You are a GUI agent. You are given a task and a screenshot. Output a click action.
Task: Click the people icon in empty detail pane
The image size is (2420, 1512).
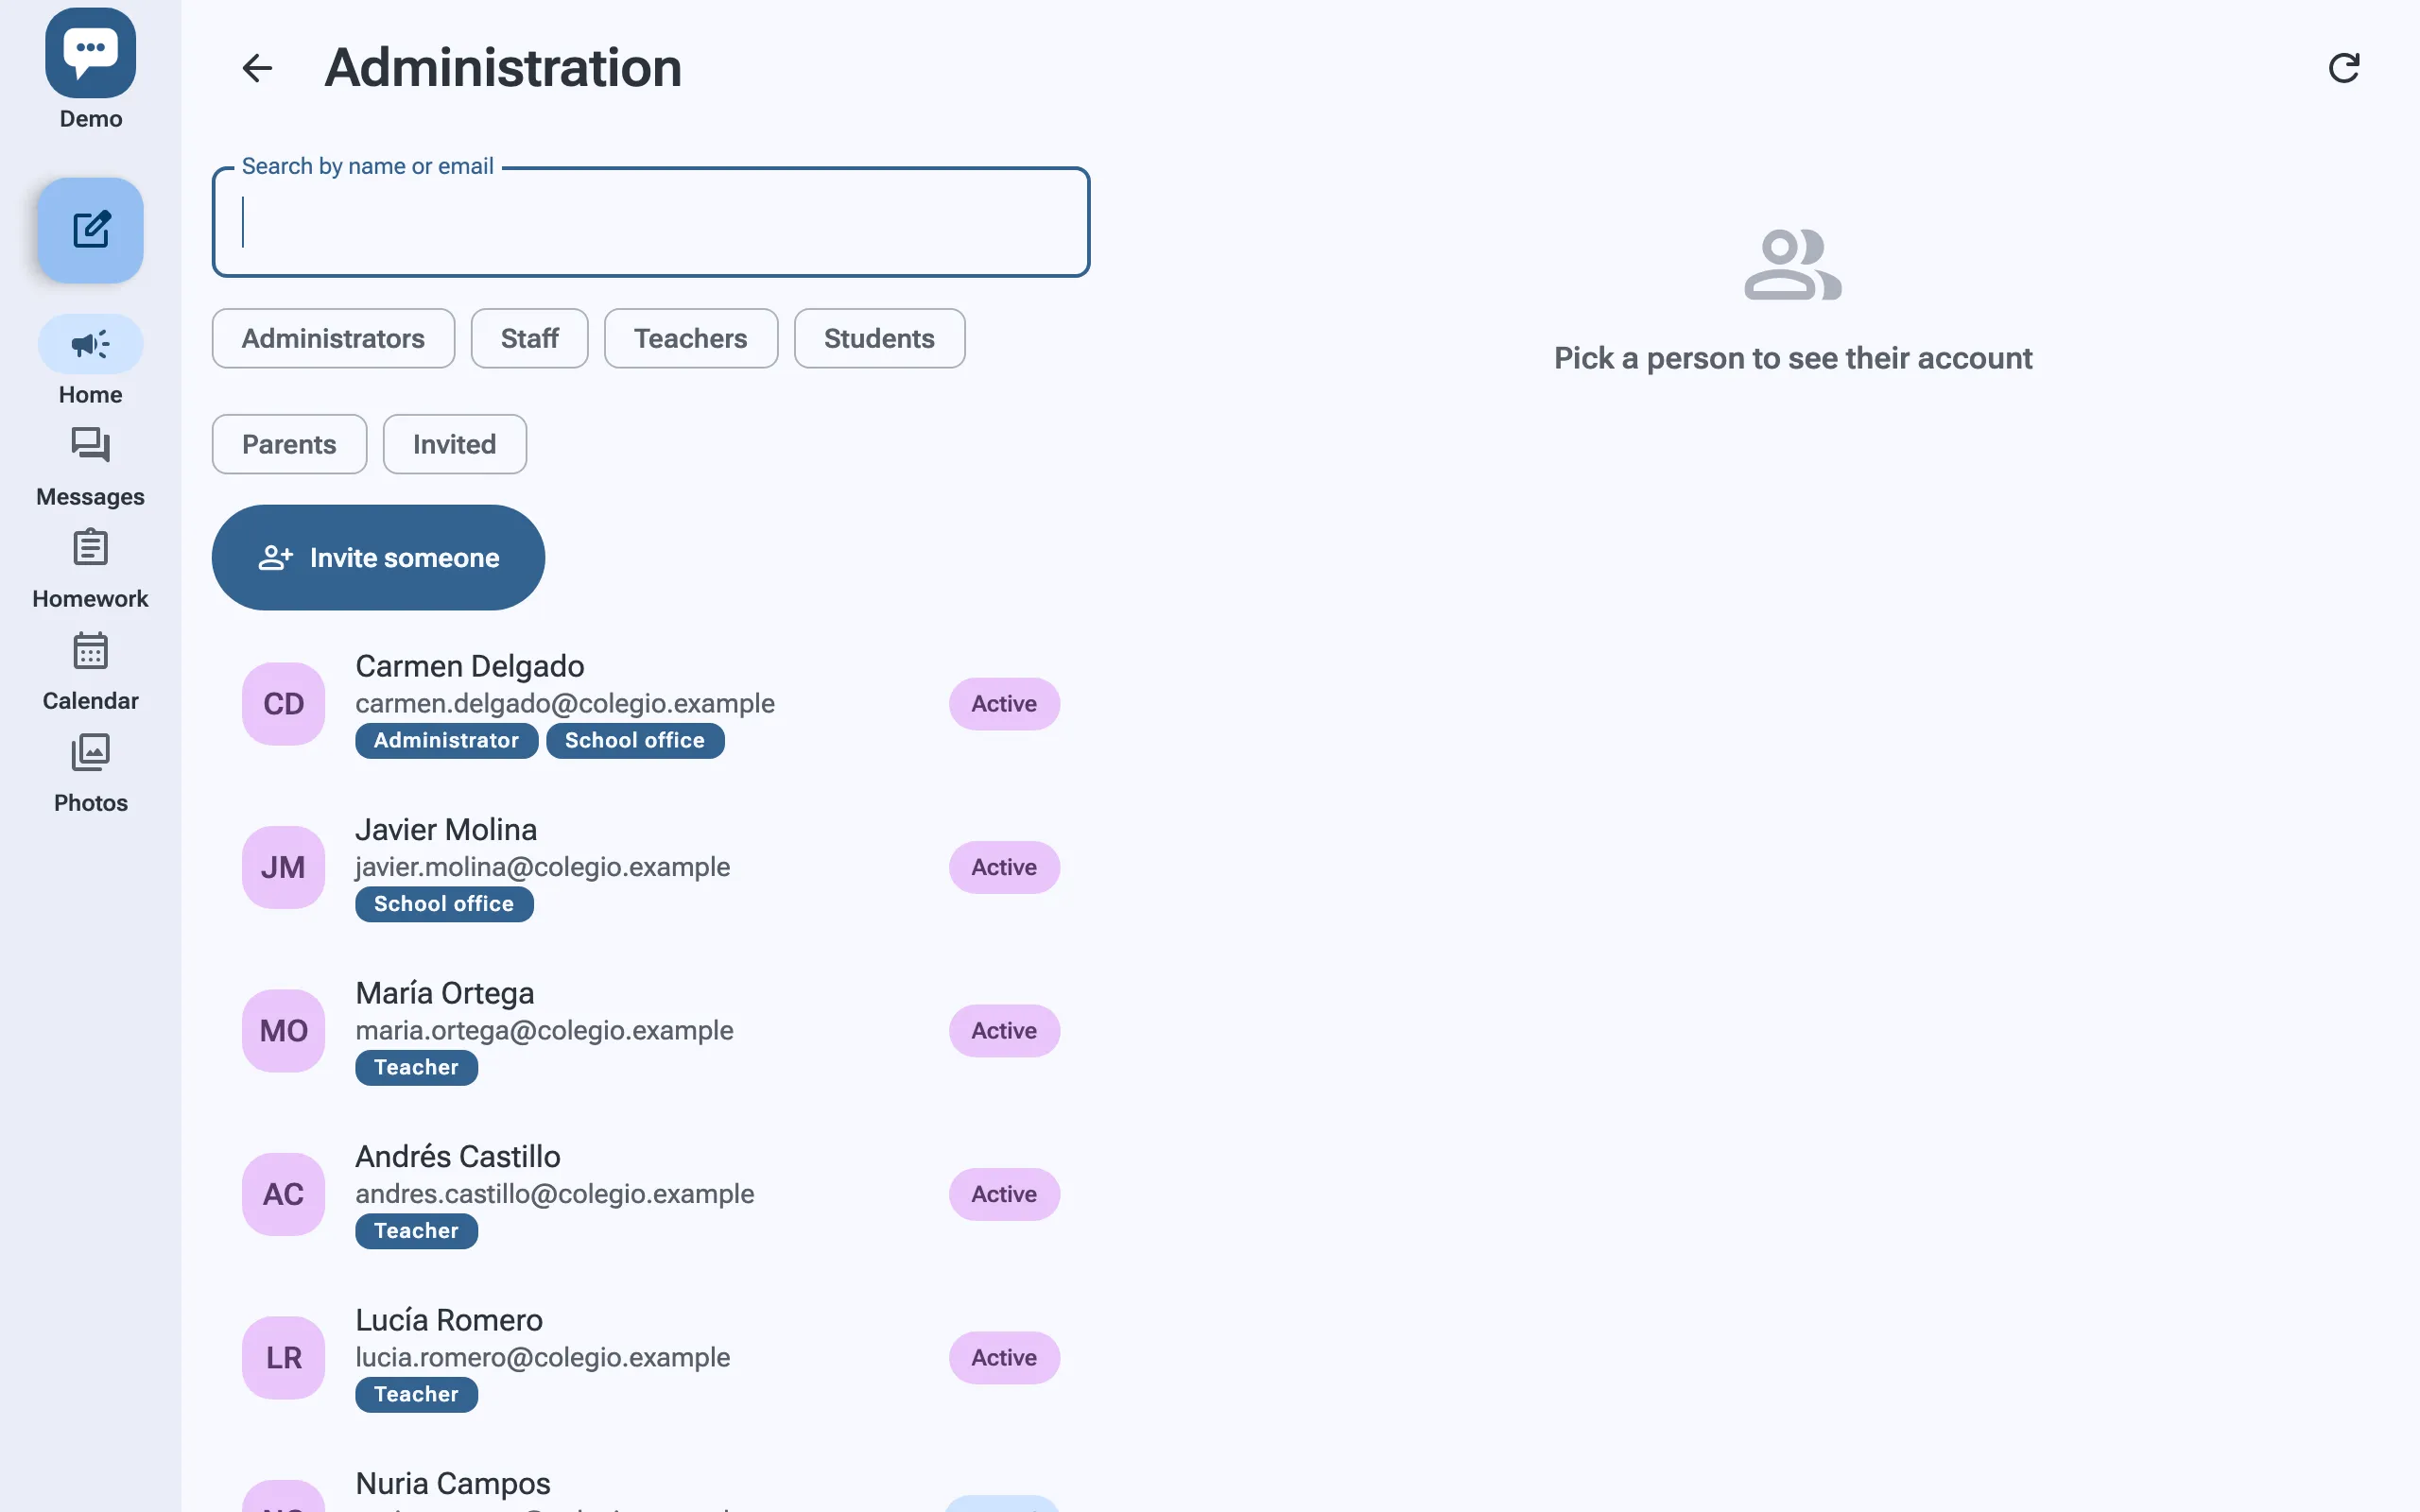coord(1793,265)
